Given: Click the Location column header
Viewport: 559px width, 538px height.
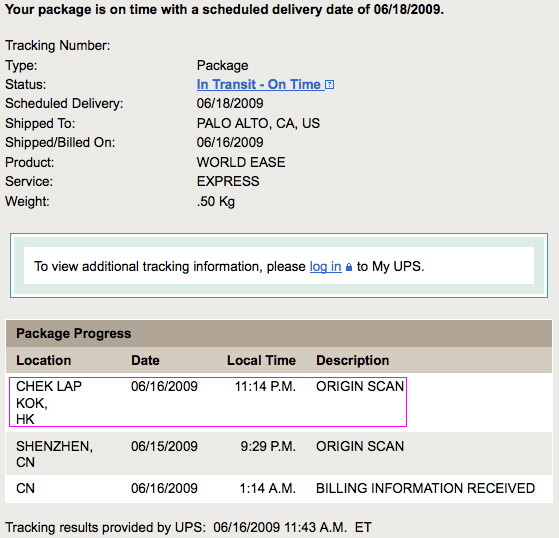Looking at the screenshot, I should [x=43, y=360].
